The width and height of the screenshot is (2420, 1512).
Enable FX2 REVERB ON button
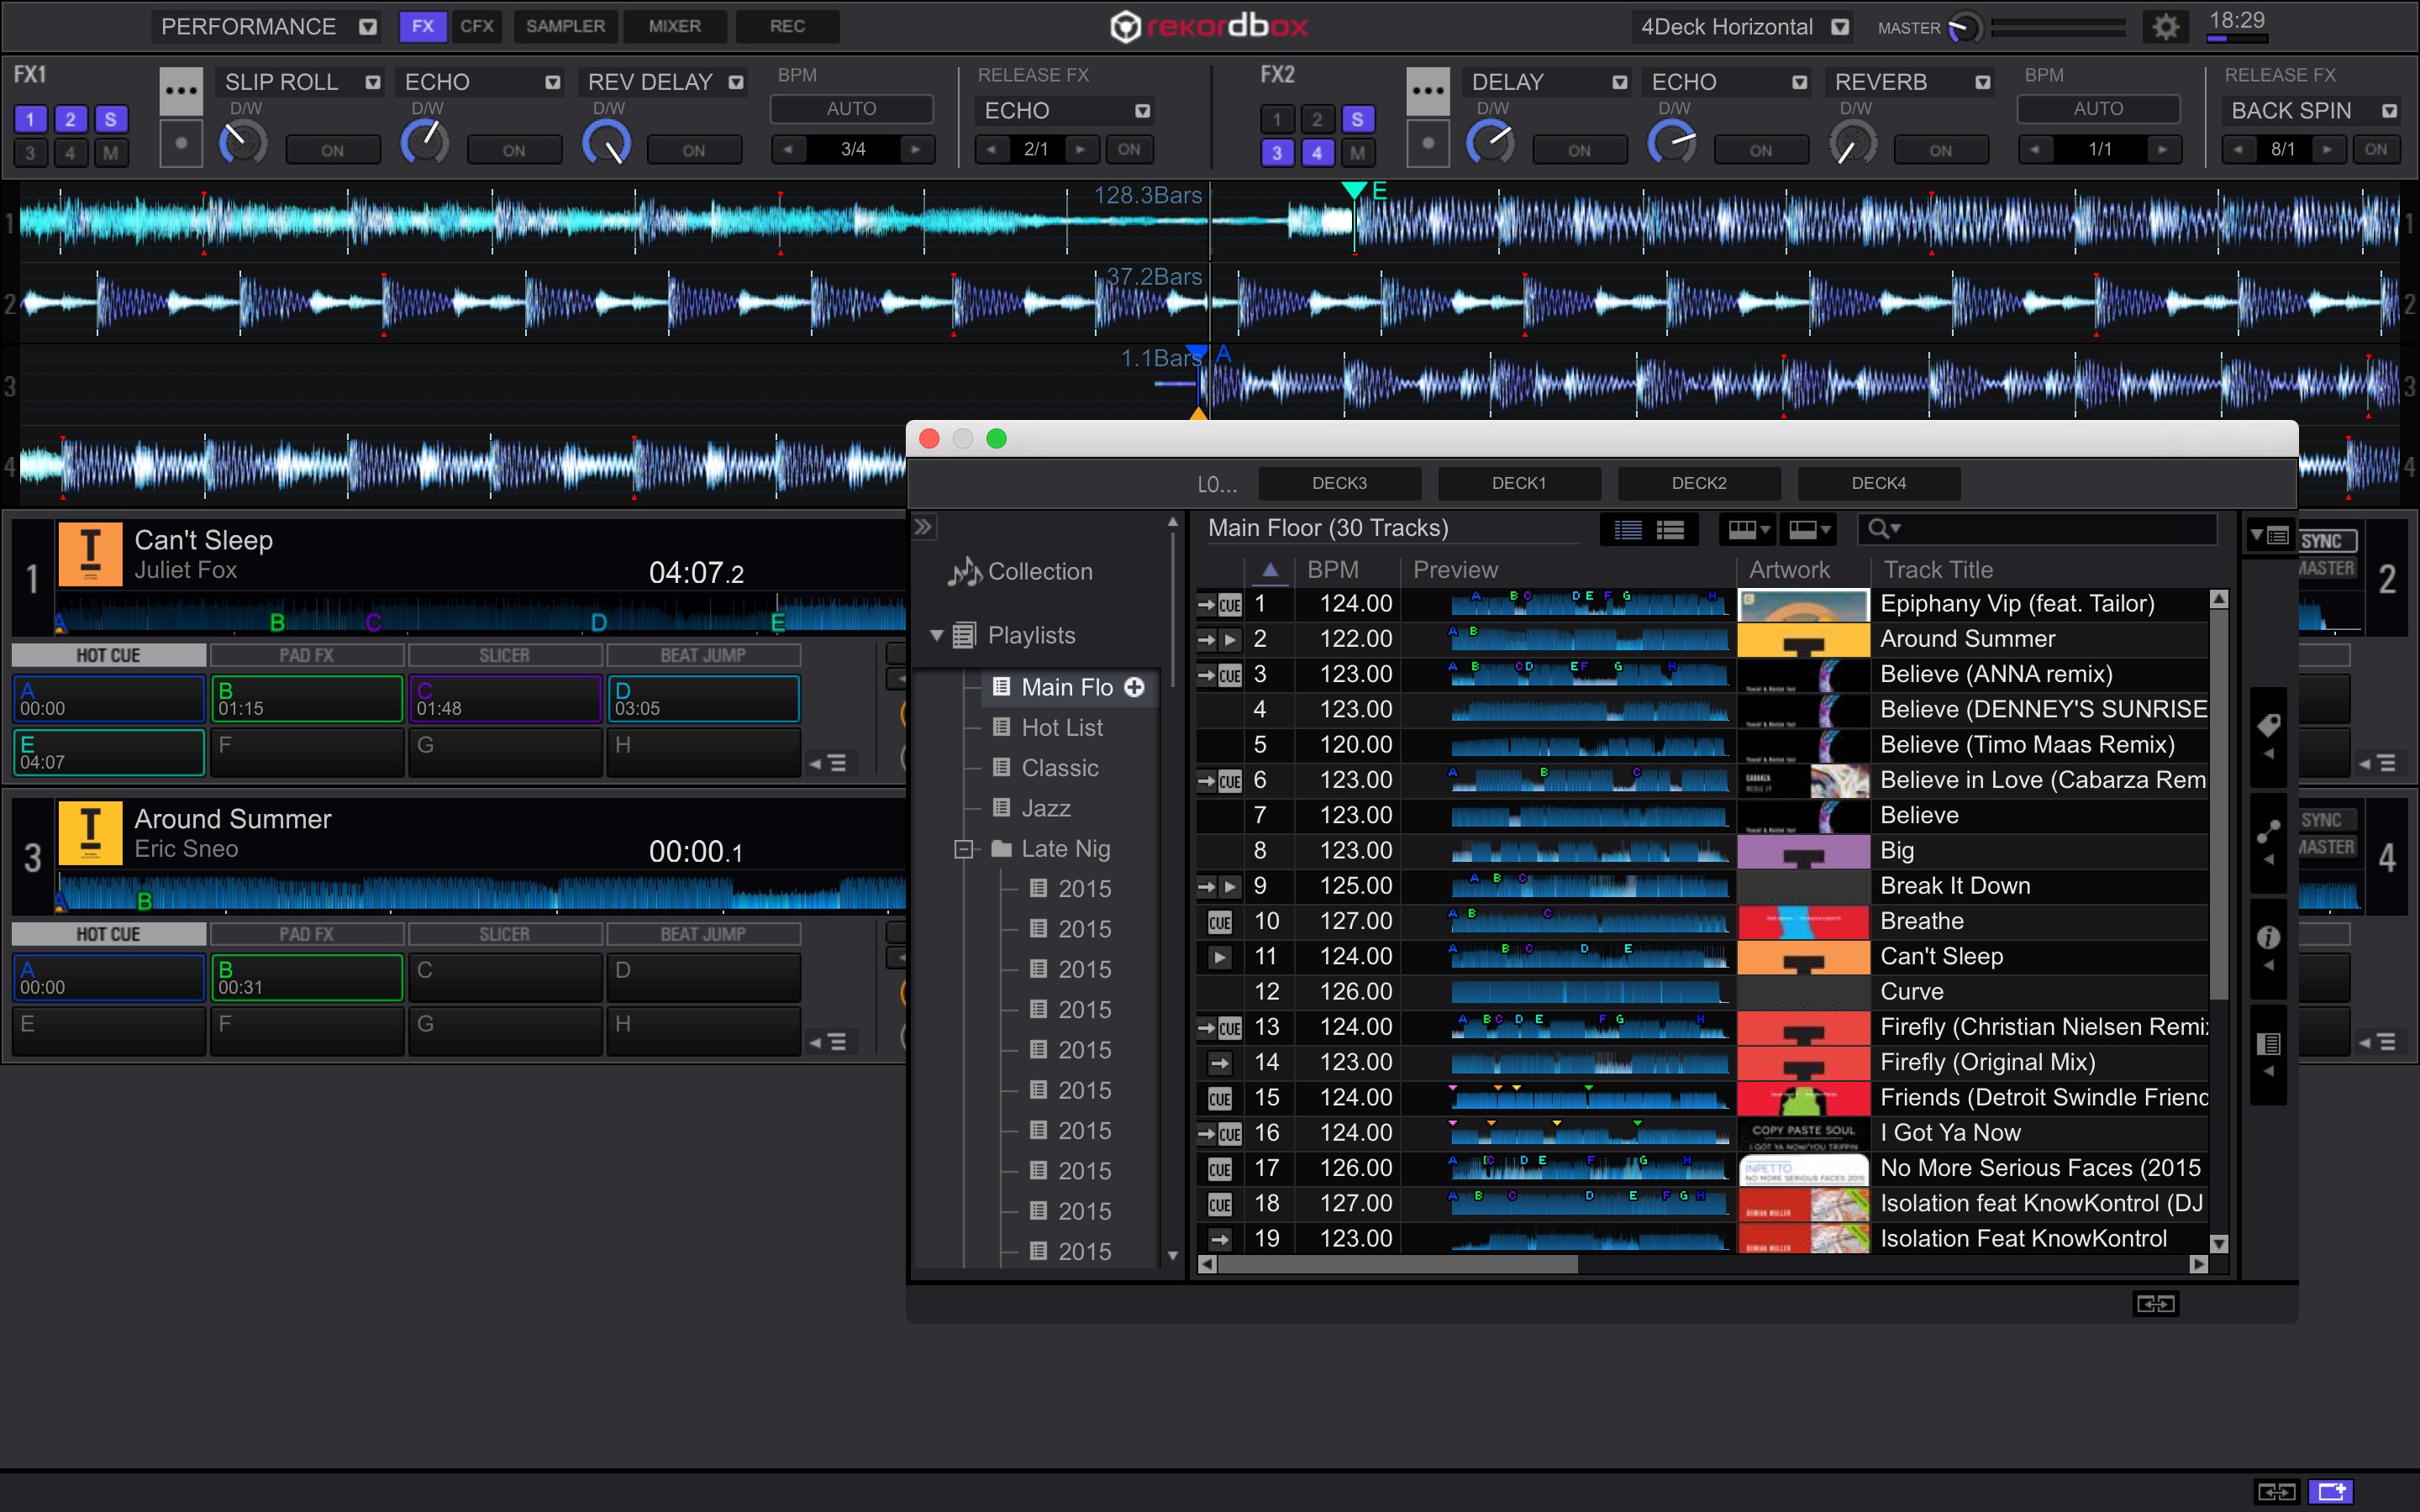click(x=1940, y=150)
